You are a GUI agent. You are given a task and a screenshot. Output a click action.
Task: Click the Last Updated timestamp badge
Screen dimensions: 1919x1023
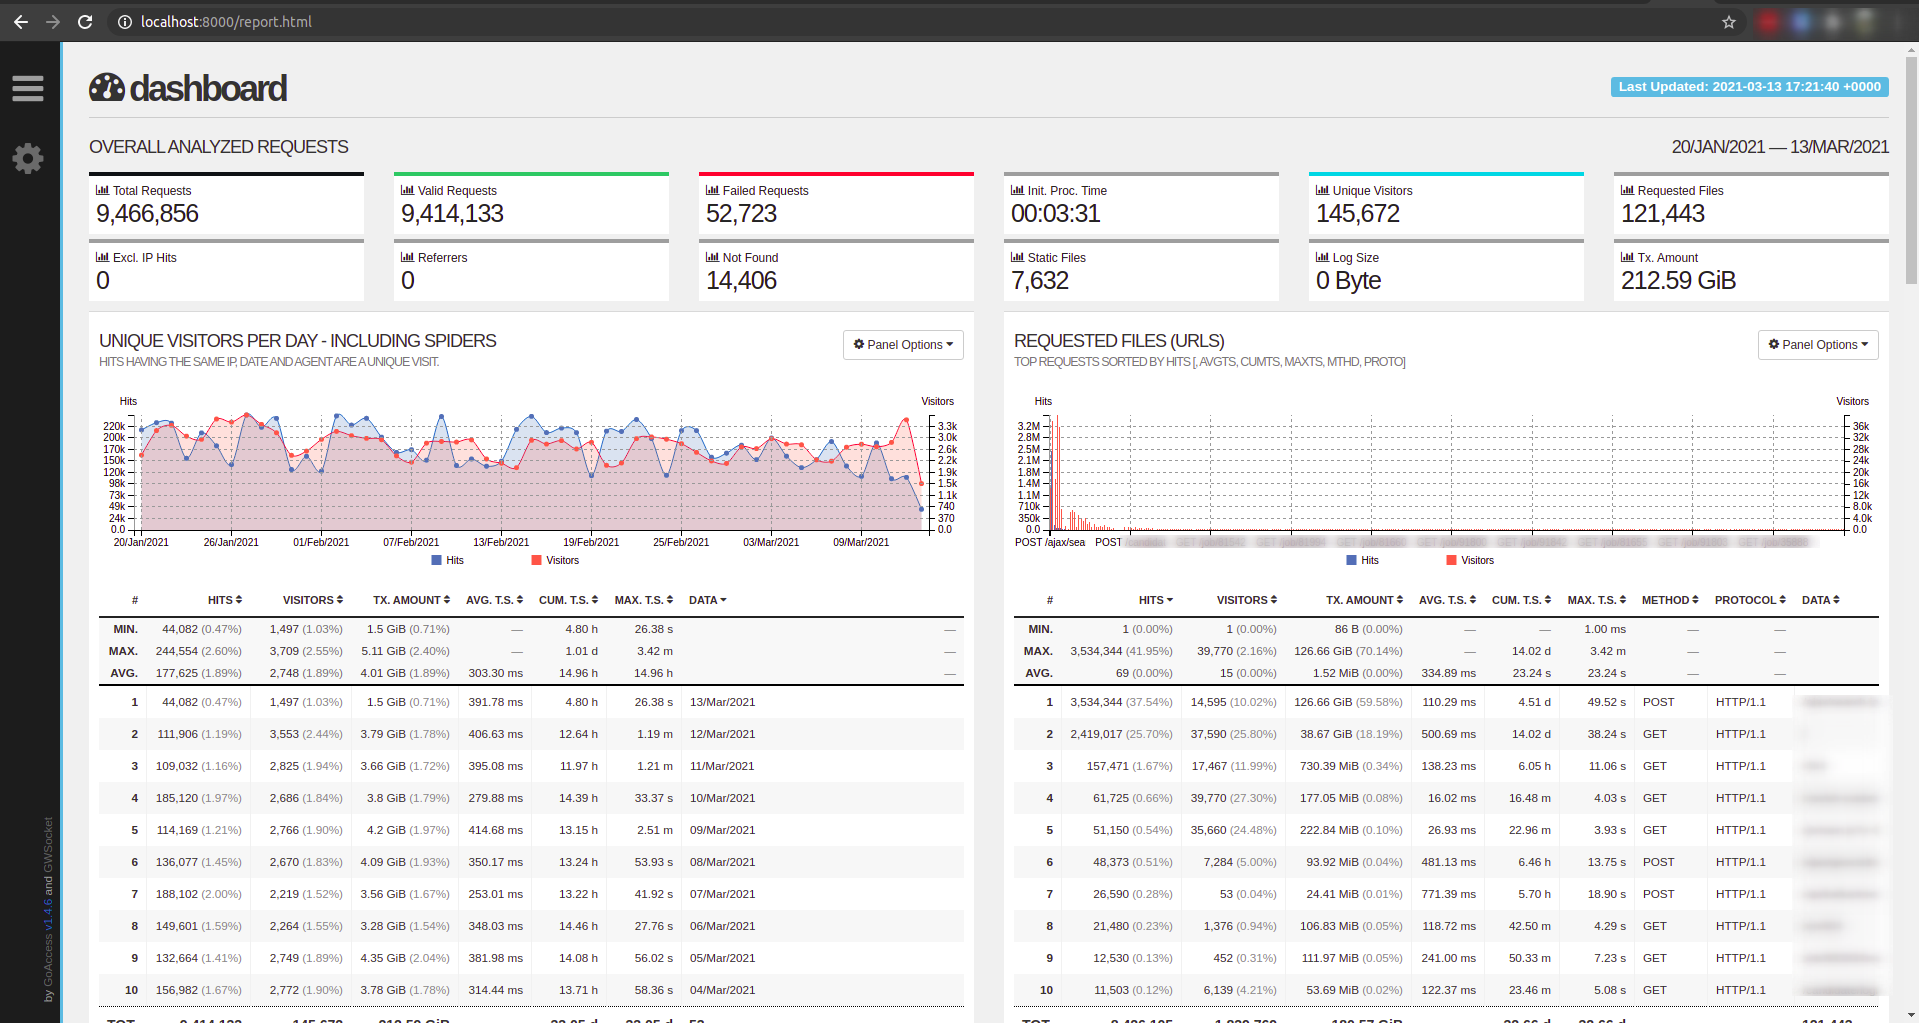tap(1750, 87)
